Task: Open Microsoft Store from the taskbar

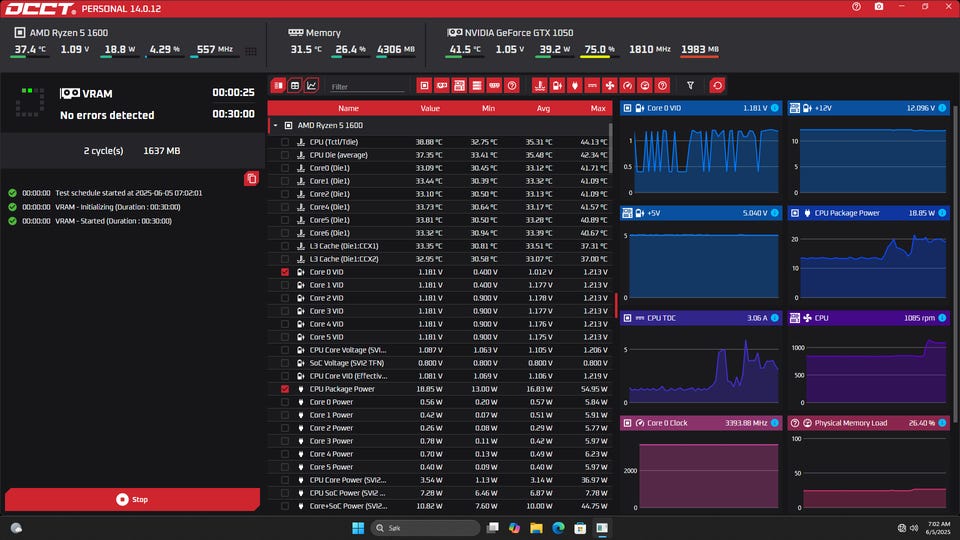Action: pyautogui.click(x=580, y=528)
